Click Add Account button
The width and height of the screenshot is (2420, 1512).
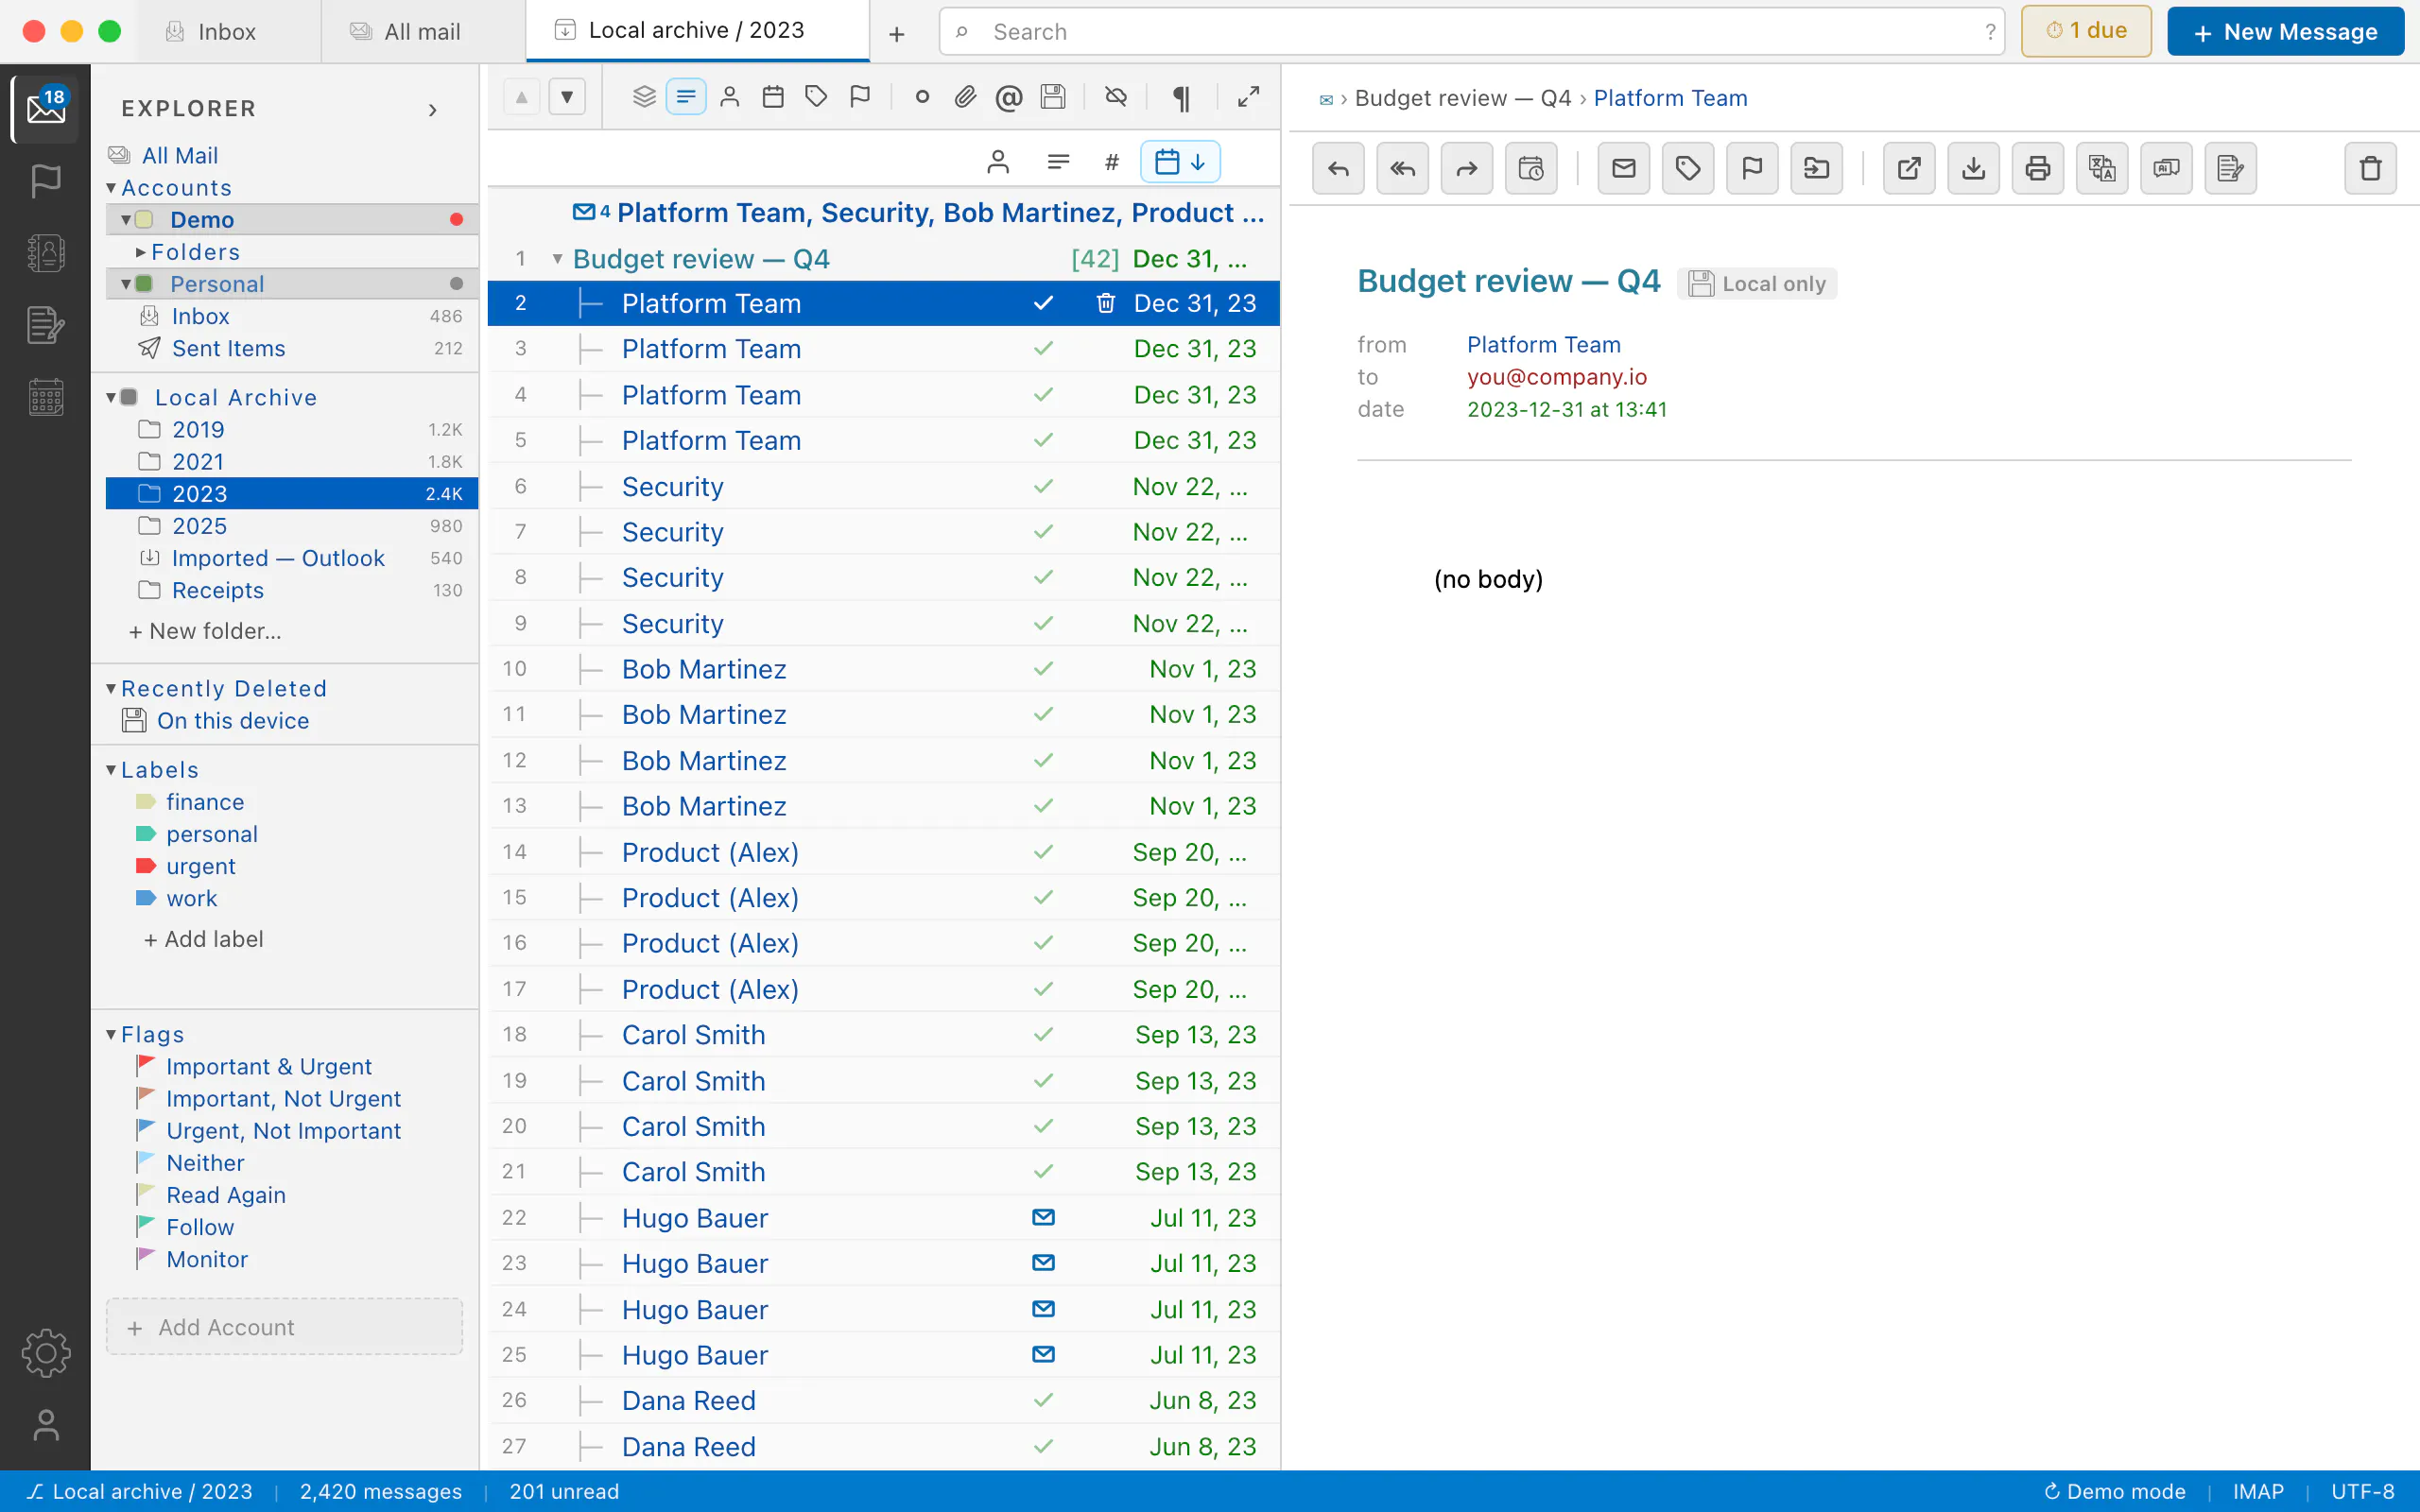[284, 1327]
